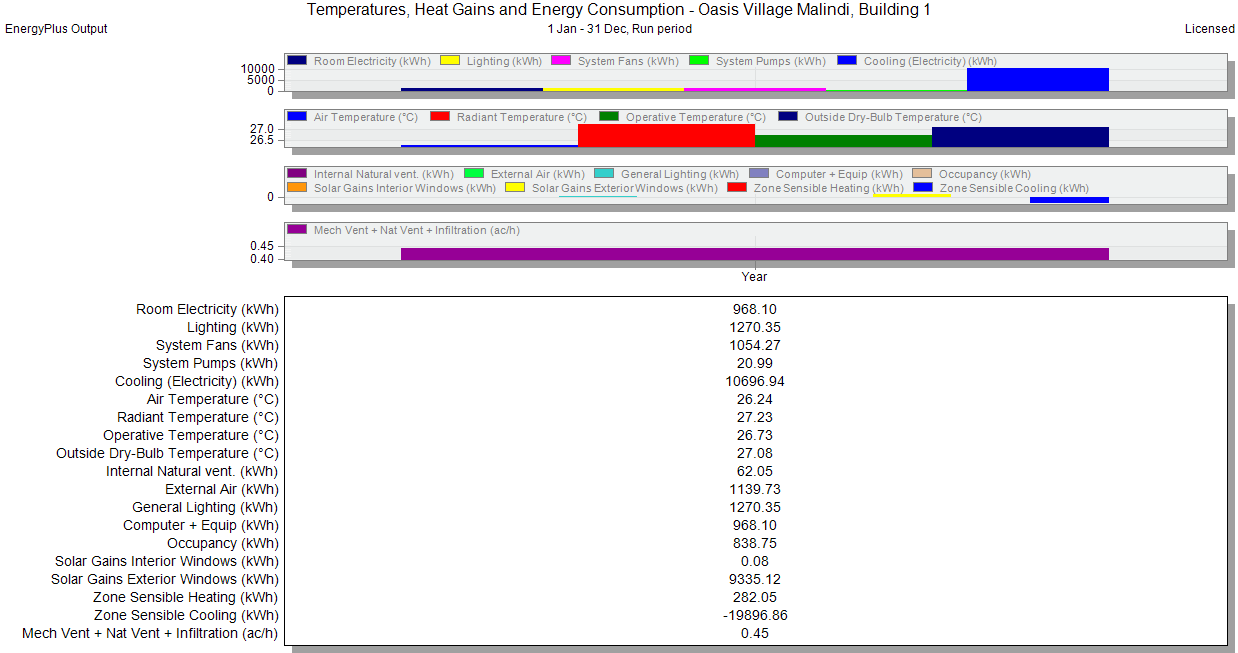
Task: Click the Outside Dry-Bulb Temperature value 27.08
Action: 755,453
